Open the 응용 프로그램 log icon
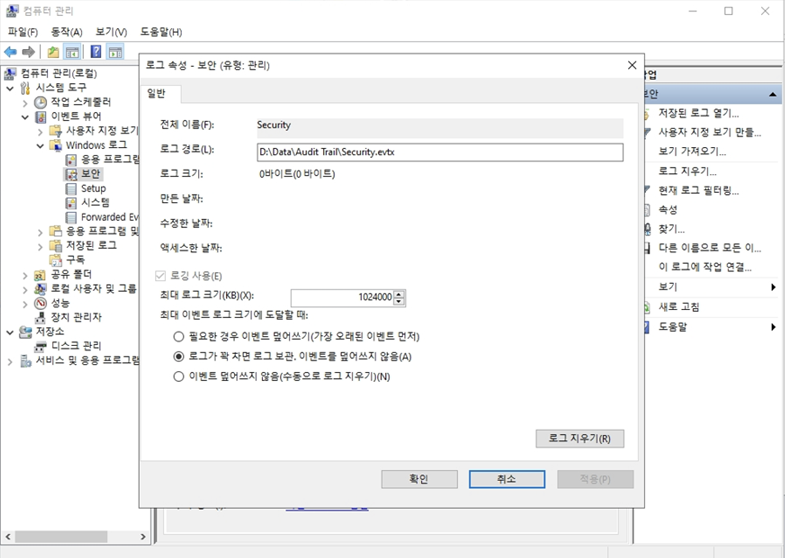Screen dimensions: 785x558 tap(72, 160)
